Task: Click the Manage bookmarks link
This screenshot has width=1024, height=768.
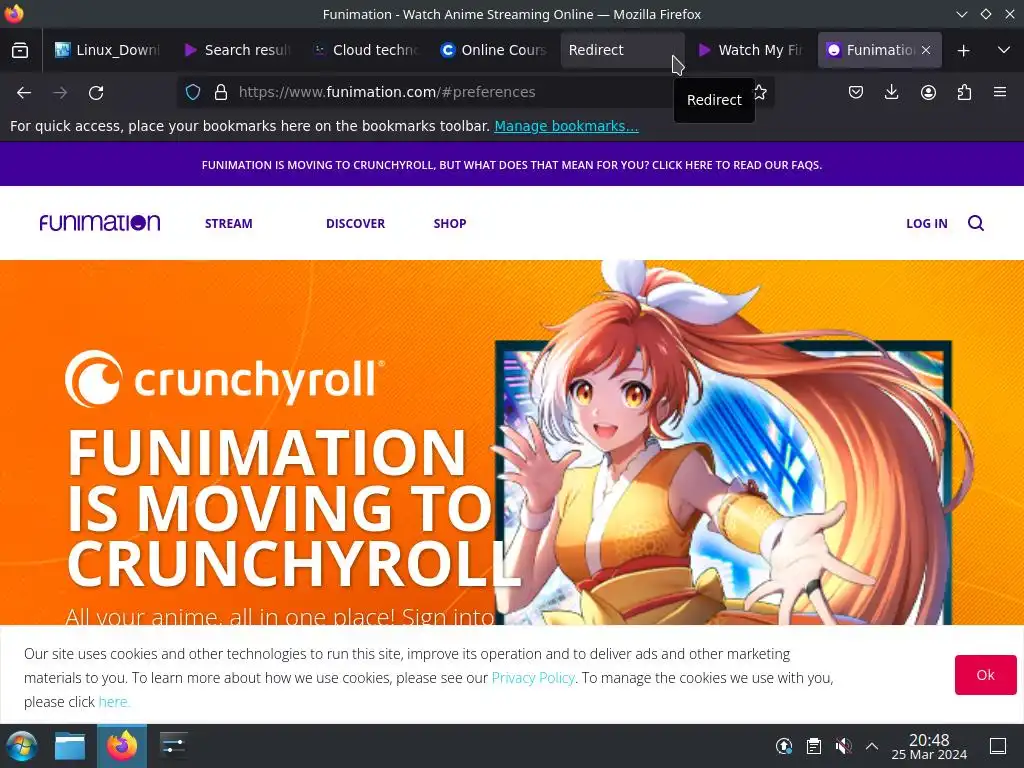Action: (x=566, y=126)
